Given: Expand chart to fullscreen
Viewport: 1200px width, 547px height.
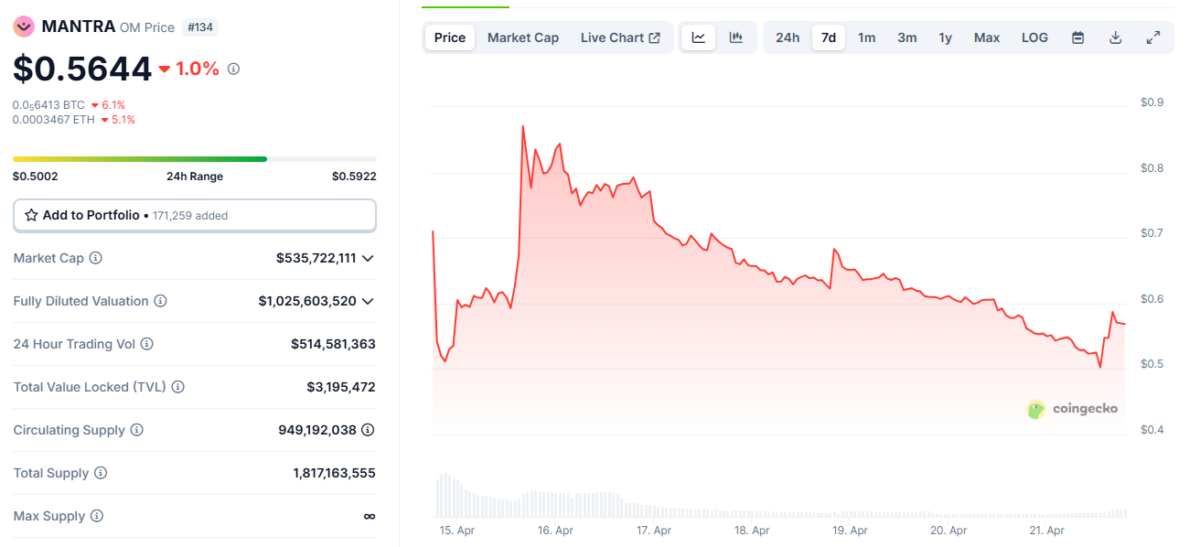Looking at the screenshot, I should tap(1153, 38).
